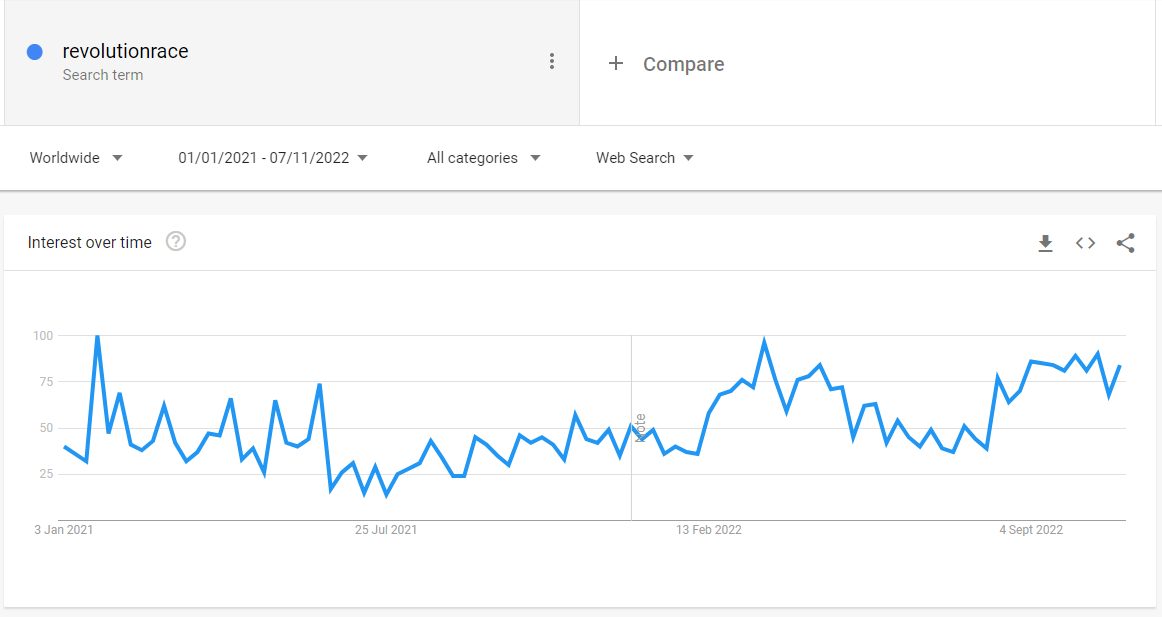Click the 3 Jan 2021 axis label
The image size is (1162, 617).
pos(63,530)
